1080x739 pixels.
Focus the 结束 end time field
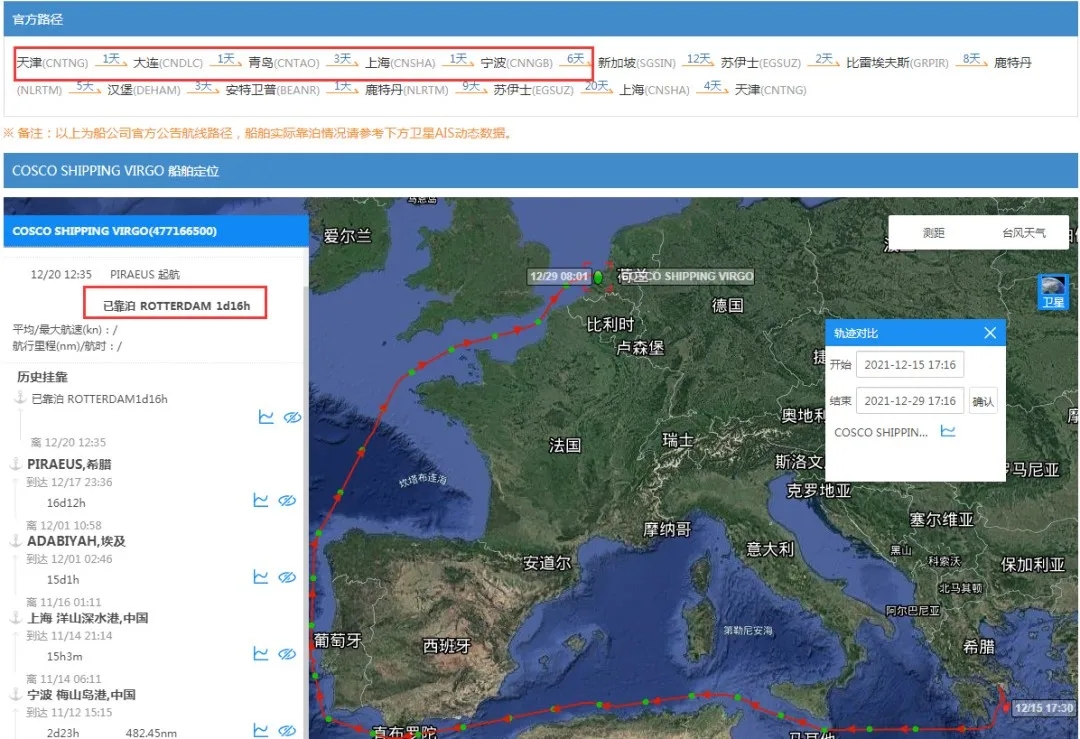pyautogui.click(x=910, y=401)
